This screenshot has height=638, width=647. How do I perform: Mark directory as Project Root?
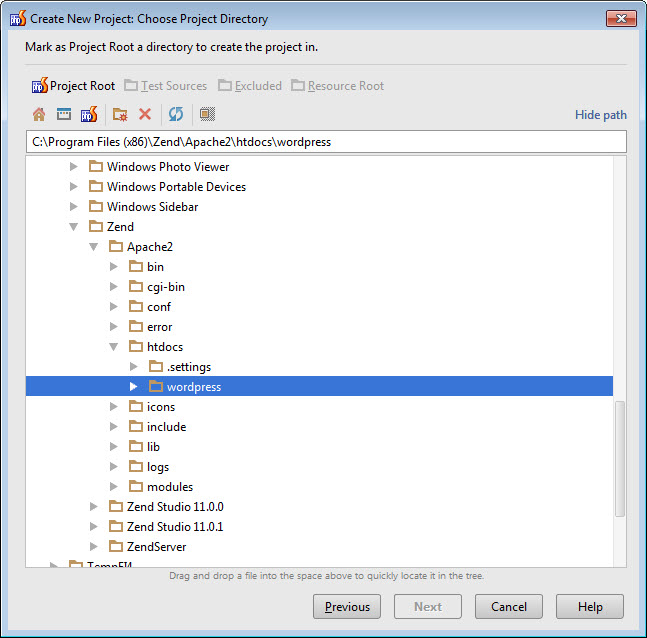pos(73,86)
